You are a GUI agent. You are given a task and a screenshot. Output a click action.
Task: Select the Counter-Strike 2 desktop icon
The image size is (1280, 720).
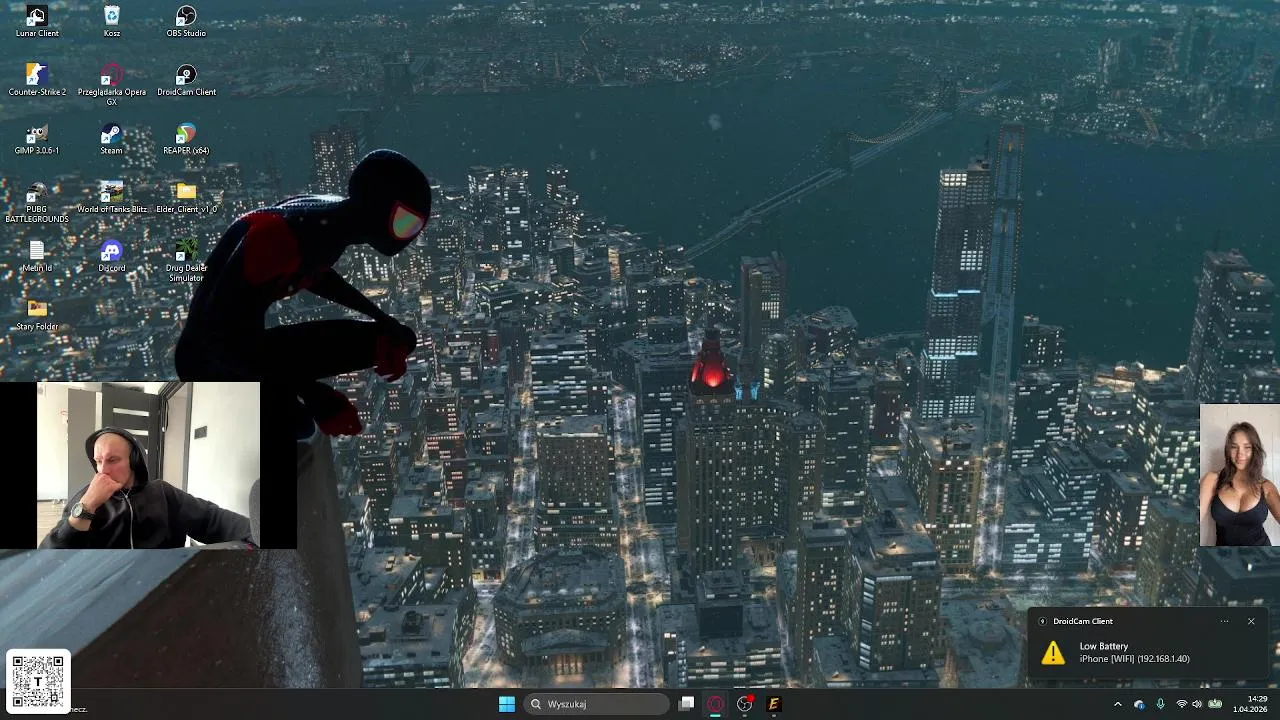(x=37, y=80)
